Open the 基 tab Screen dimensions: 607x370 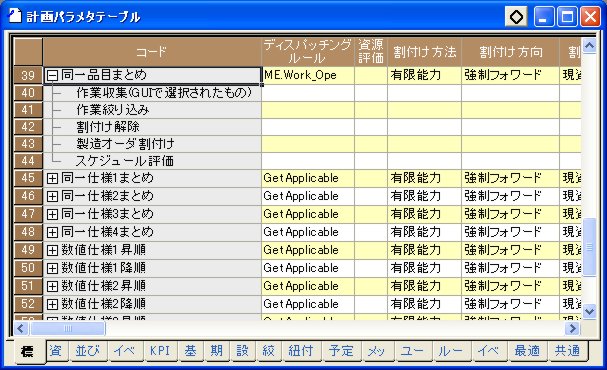pos(190,351)
